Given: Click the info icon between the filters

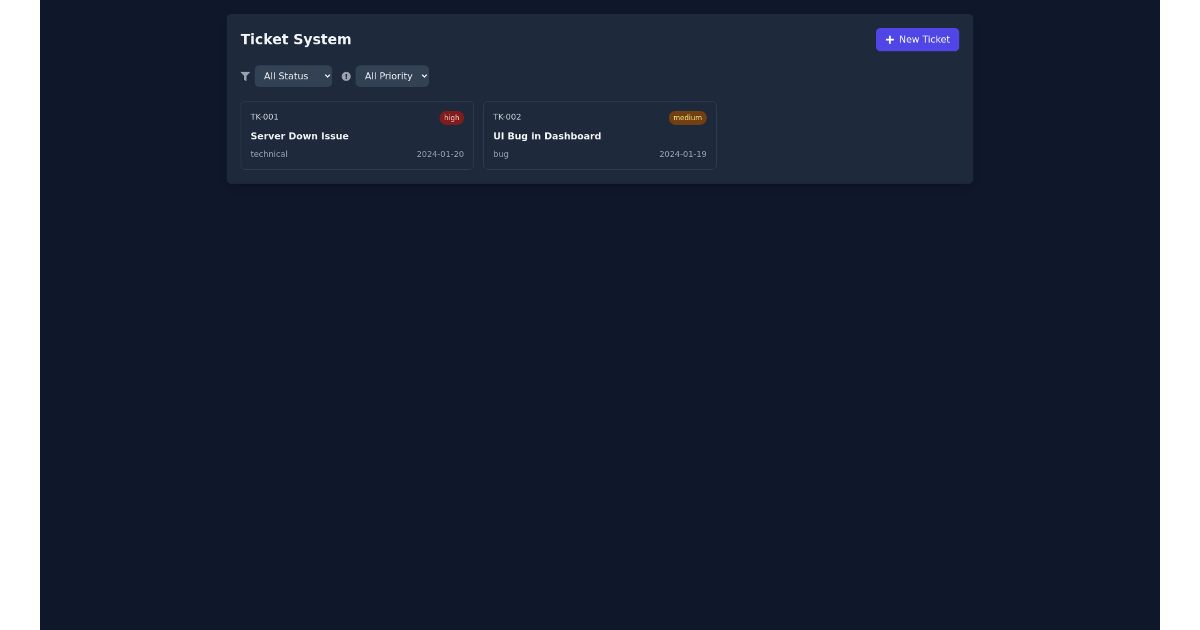Looking at the screenshot, I should pos(346,76).
